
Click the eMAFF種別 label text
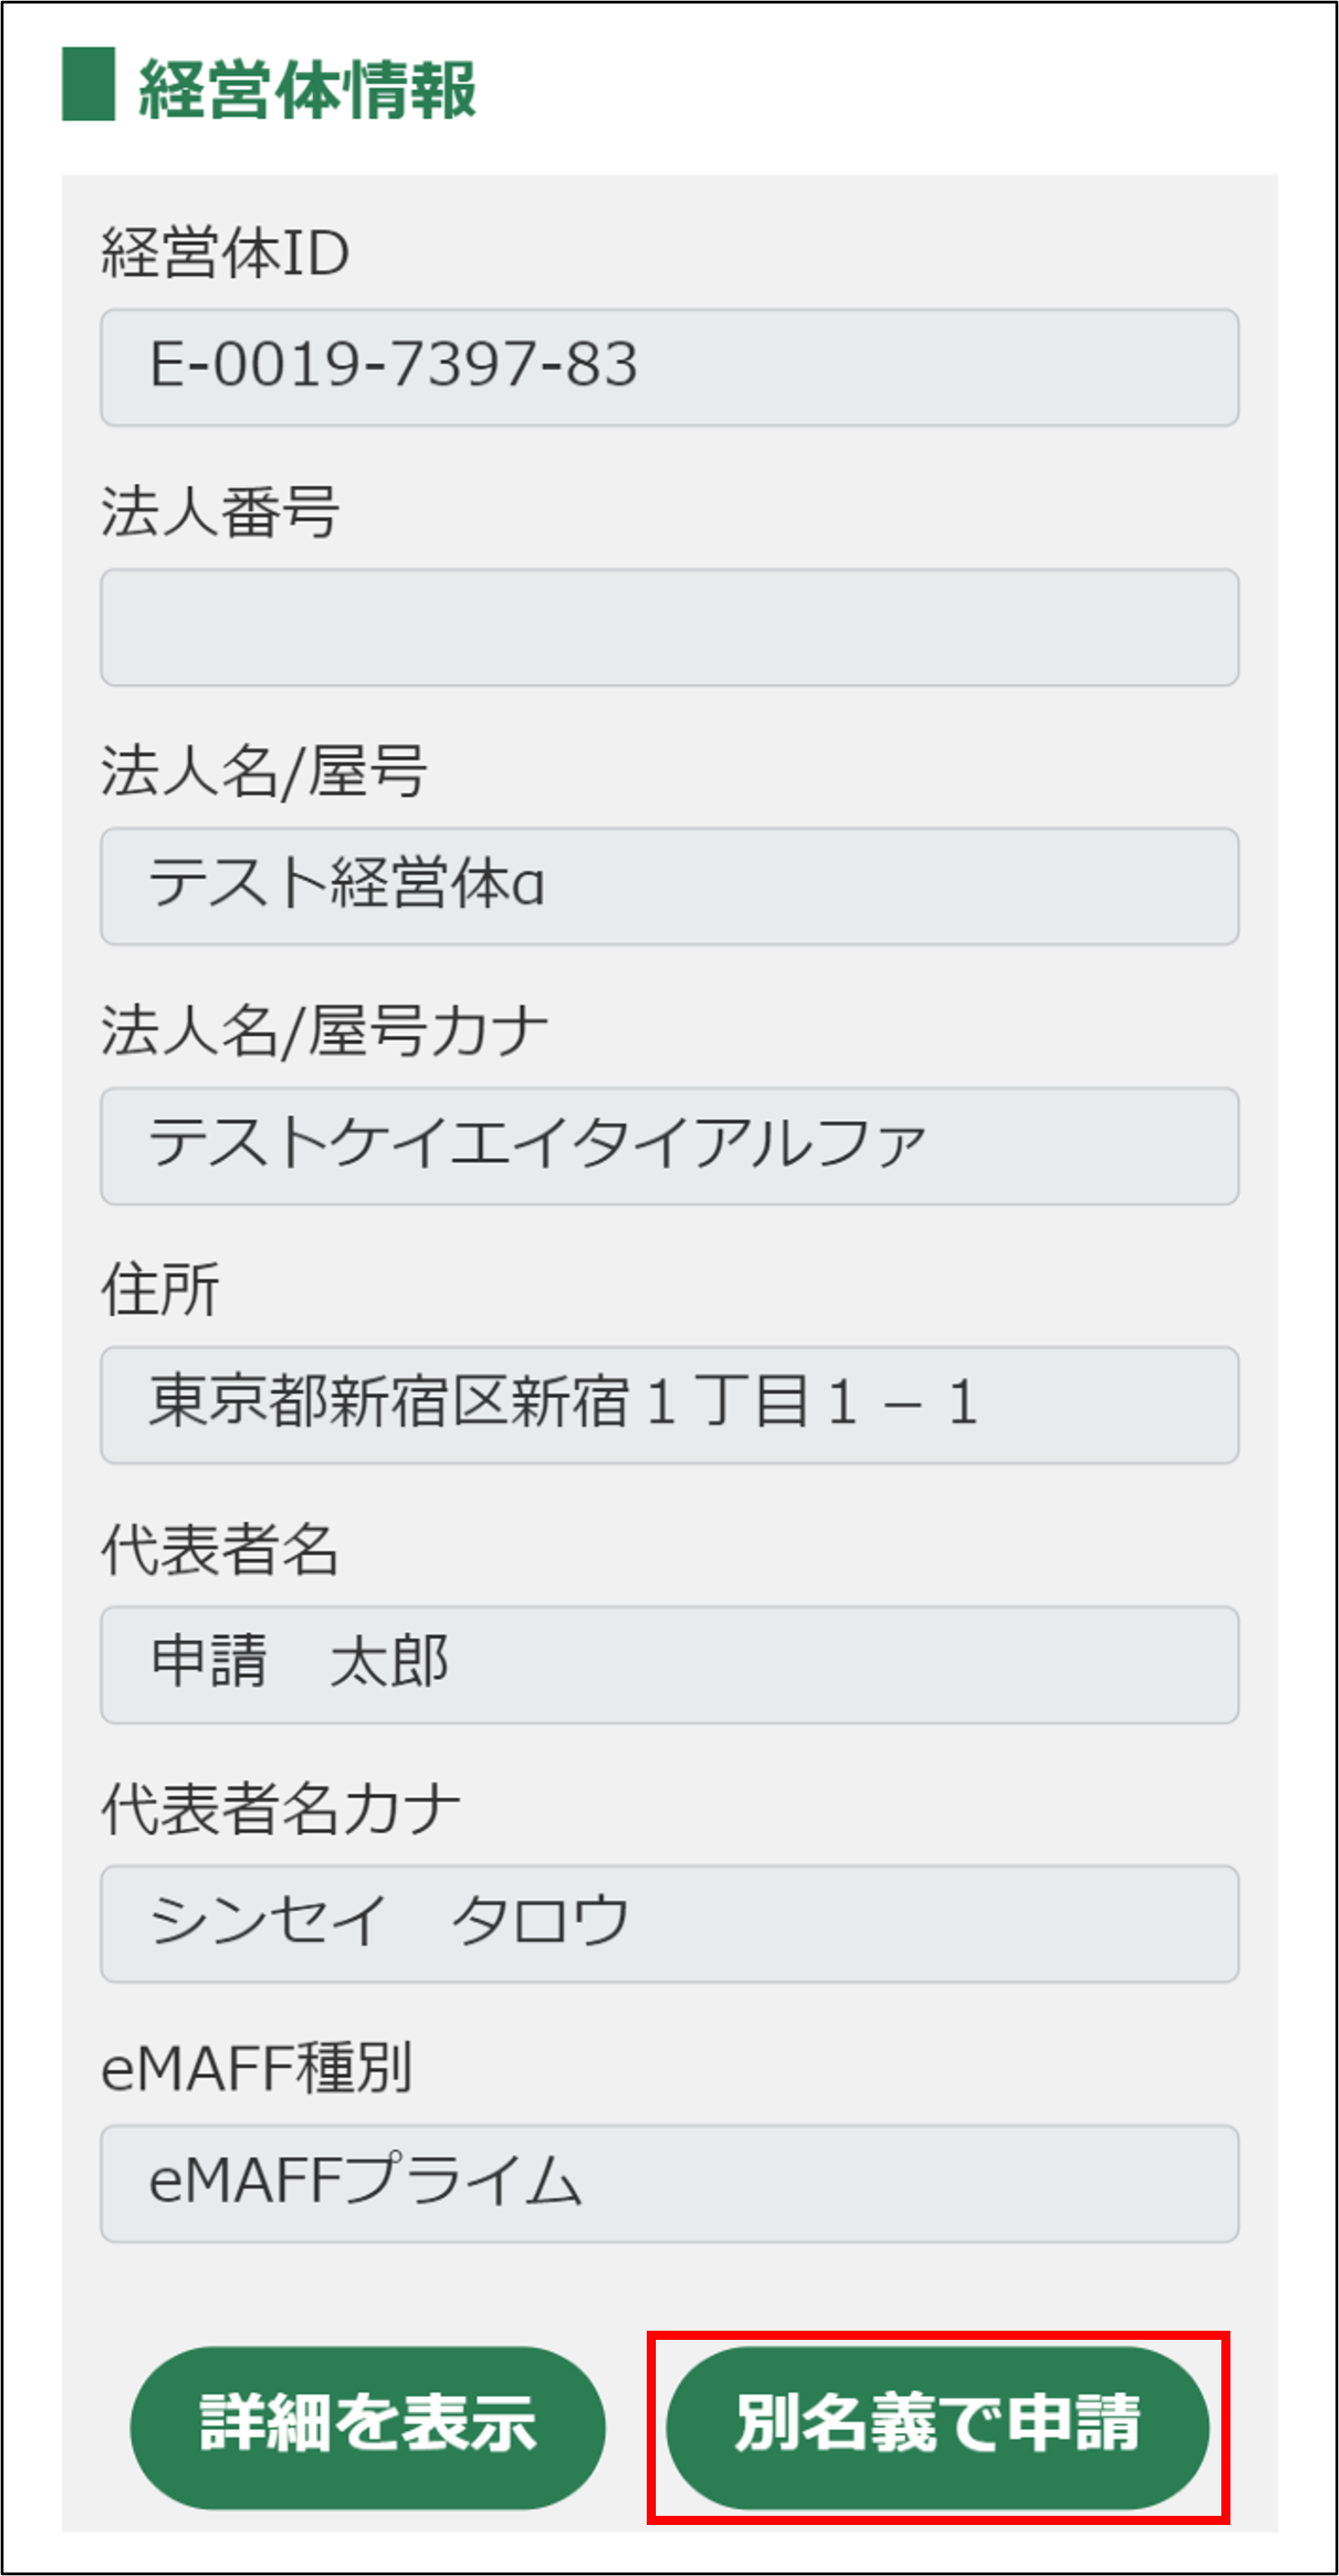point(256,2068)
